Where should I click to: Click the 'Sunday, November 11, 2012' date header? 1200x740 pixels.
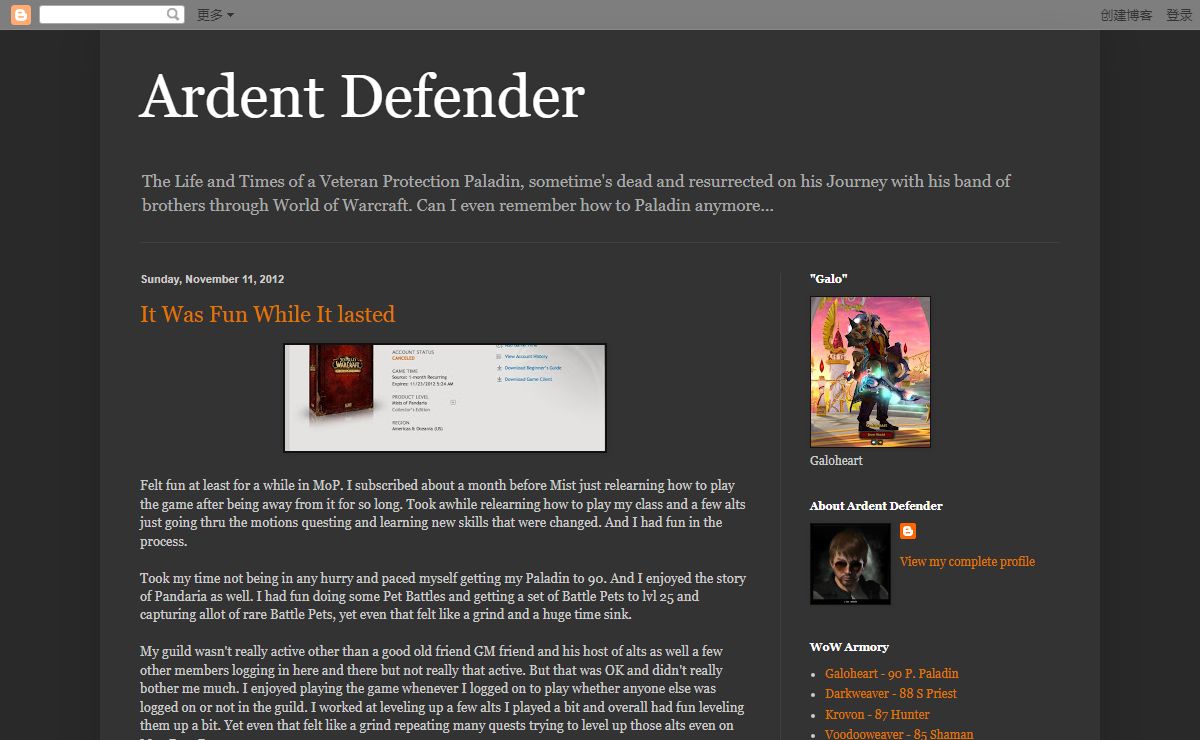pyautogui.click(x=212, y=279)
